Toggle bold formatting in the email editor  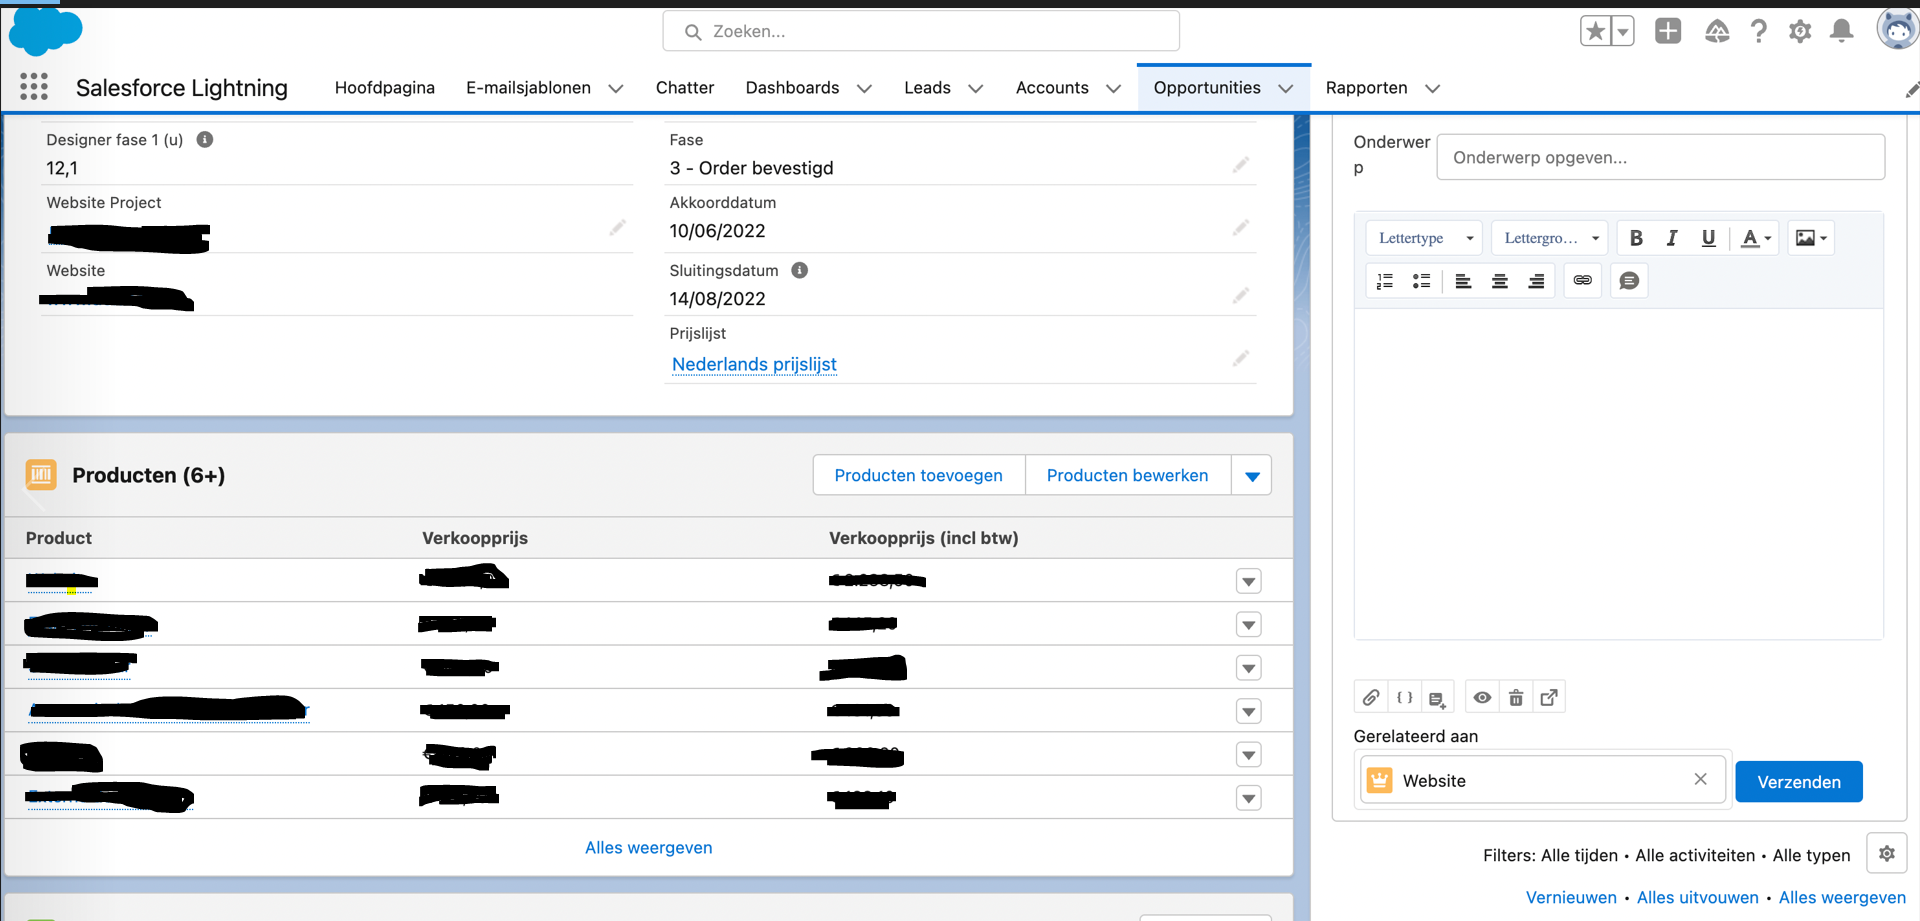tap(1636, 238)
